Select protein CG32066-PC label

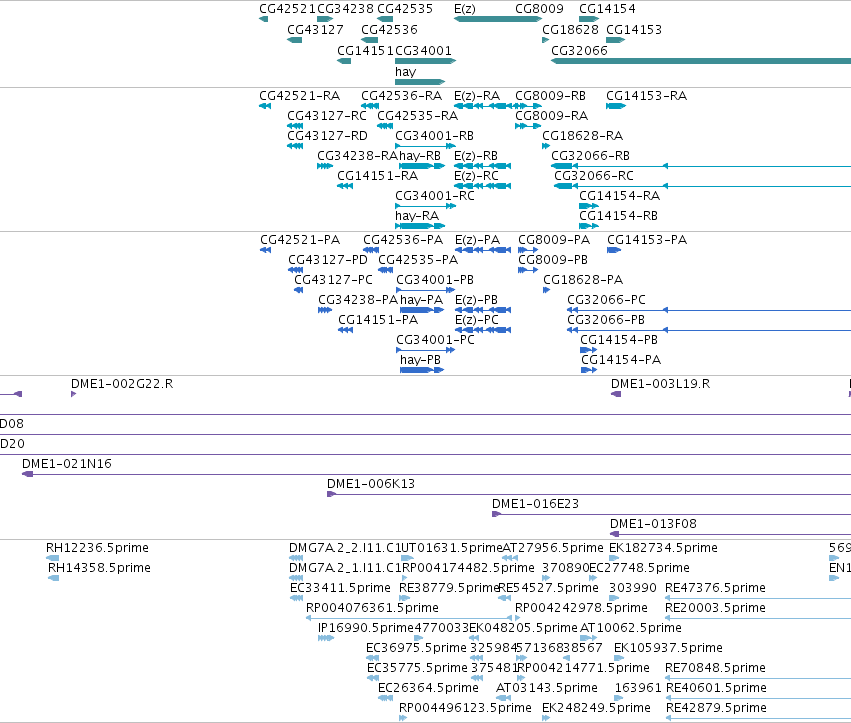tap(606, 300)
